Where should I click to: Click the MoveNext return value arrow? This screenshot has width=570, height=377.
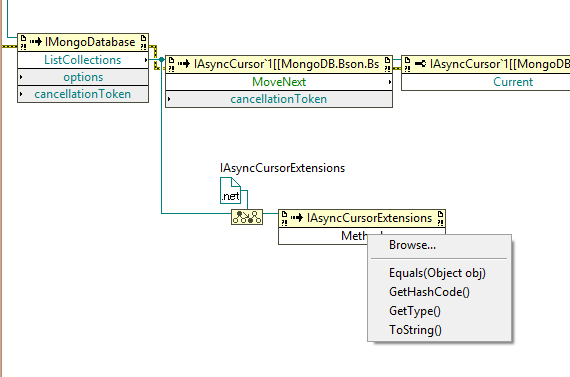tap(390, 82)
